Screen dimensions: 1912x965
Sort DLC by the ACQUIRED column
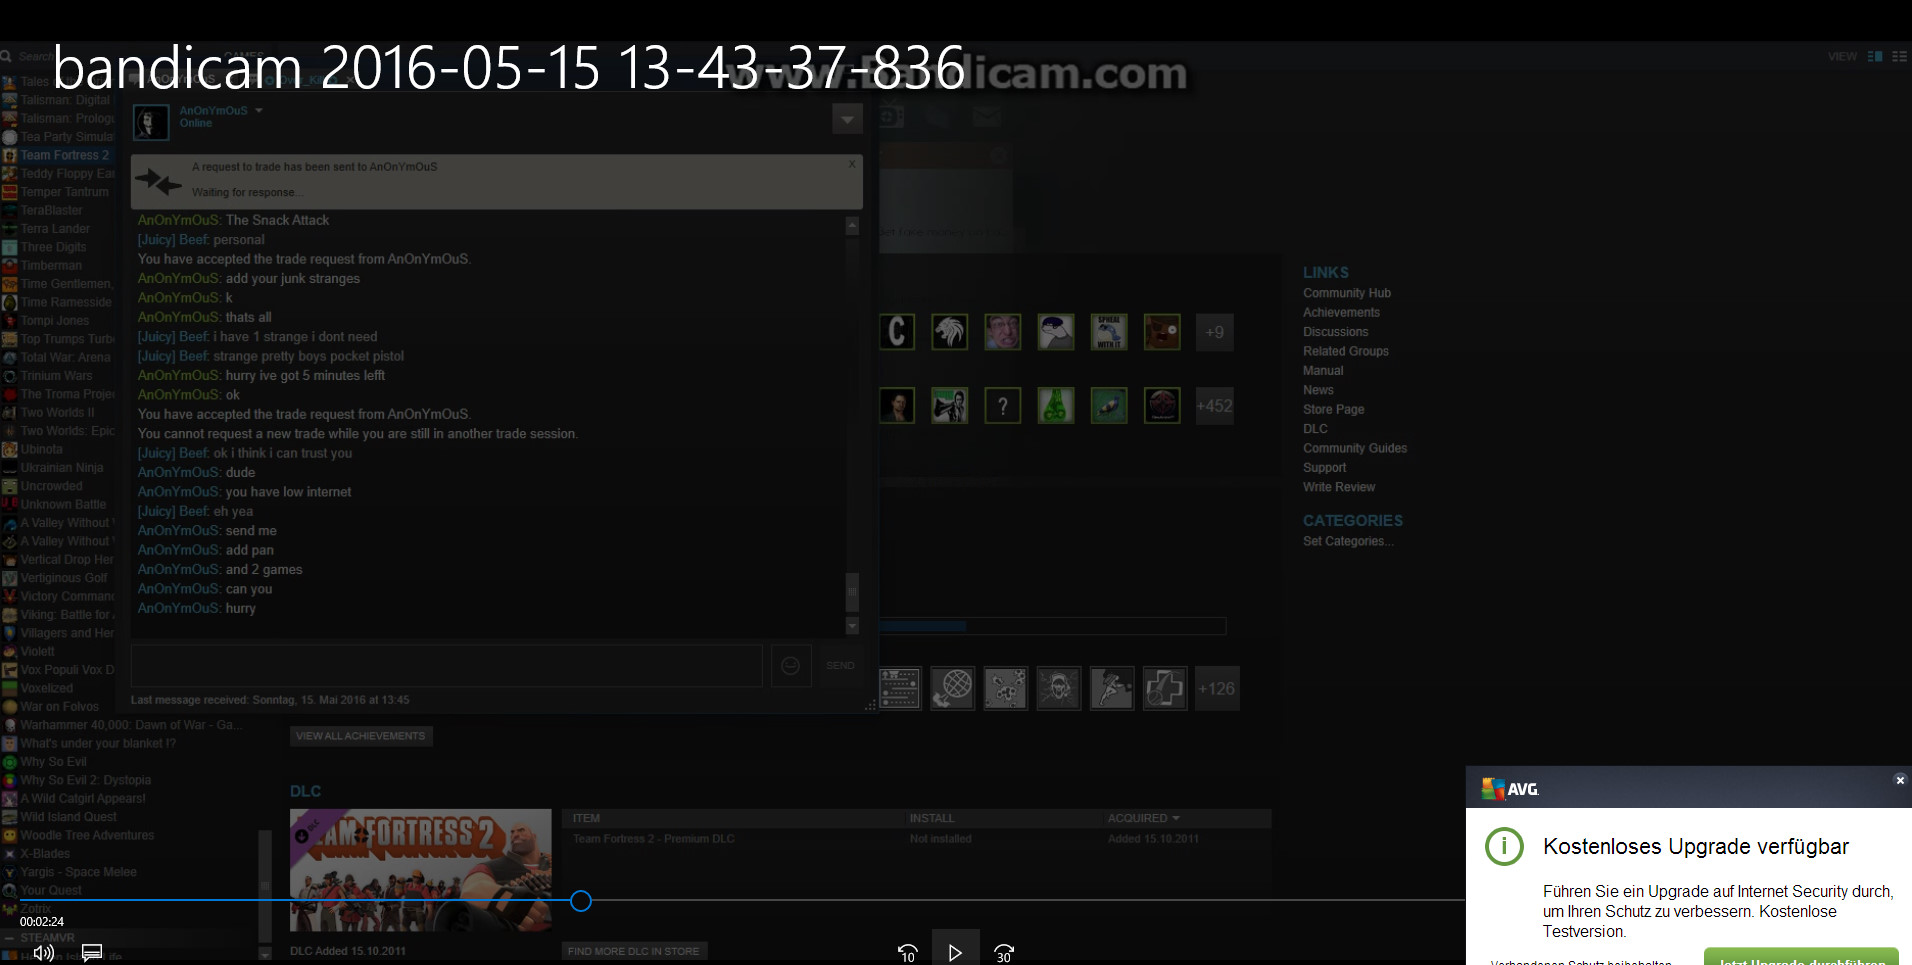pos(1143,818)
